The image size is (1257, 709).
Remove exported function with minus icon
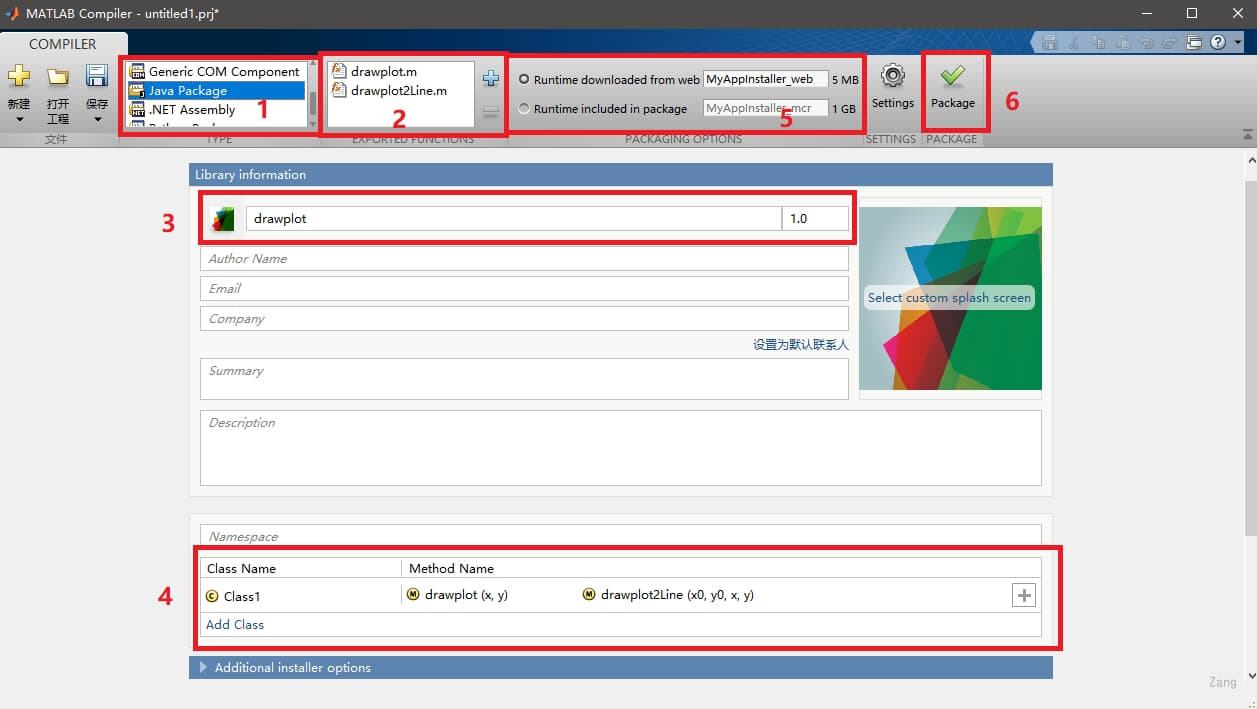point(490,113)
